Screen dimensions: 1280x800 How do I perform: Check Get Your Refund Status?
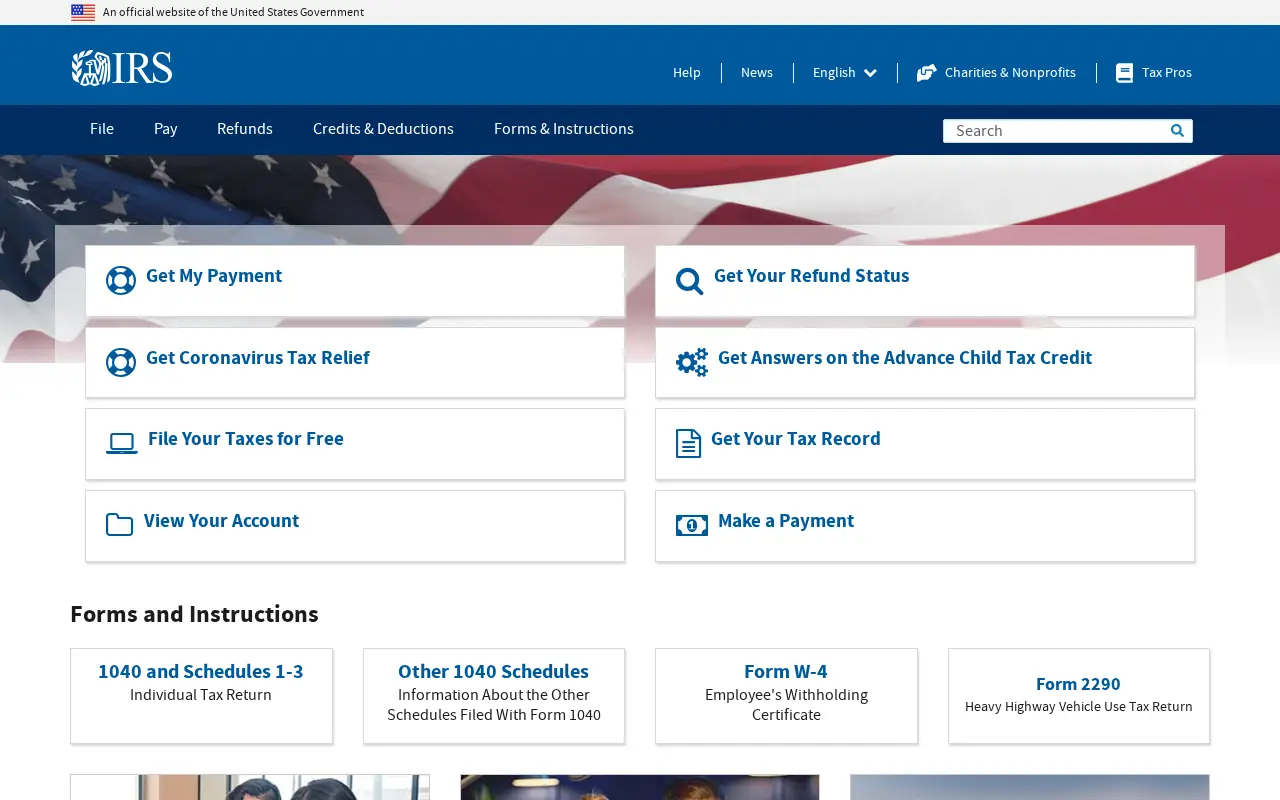point(925,281)
